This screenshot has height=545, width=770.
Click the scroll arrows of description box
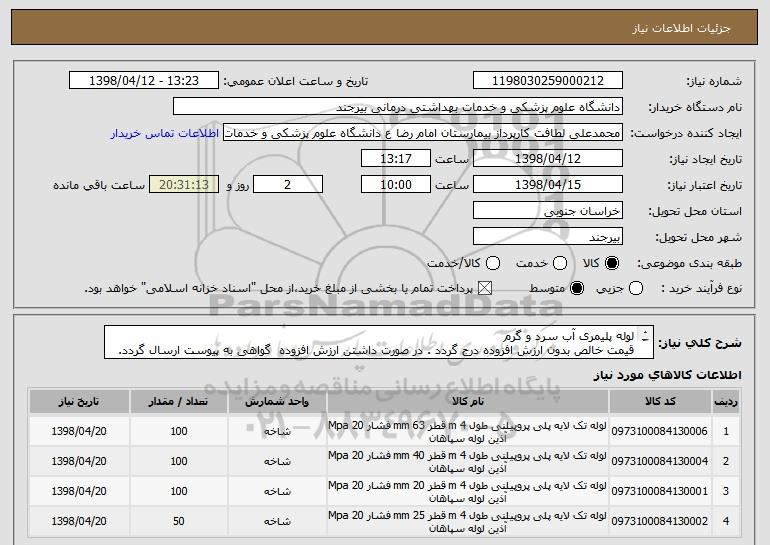[x=645, y=336]
